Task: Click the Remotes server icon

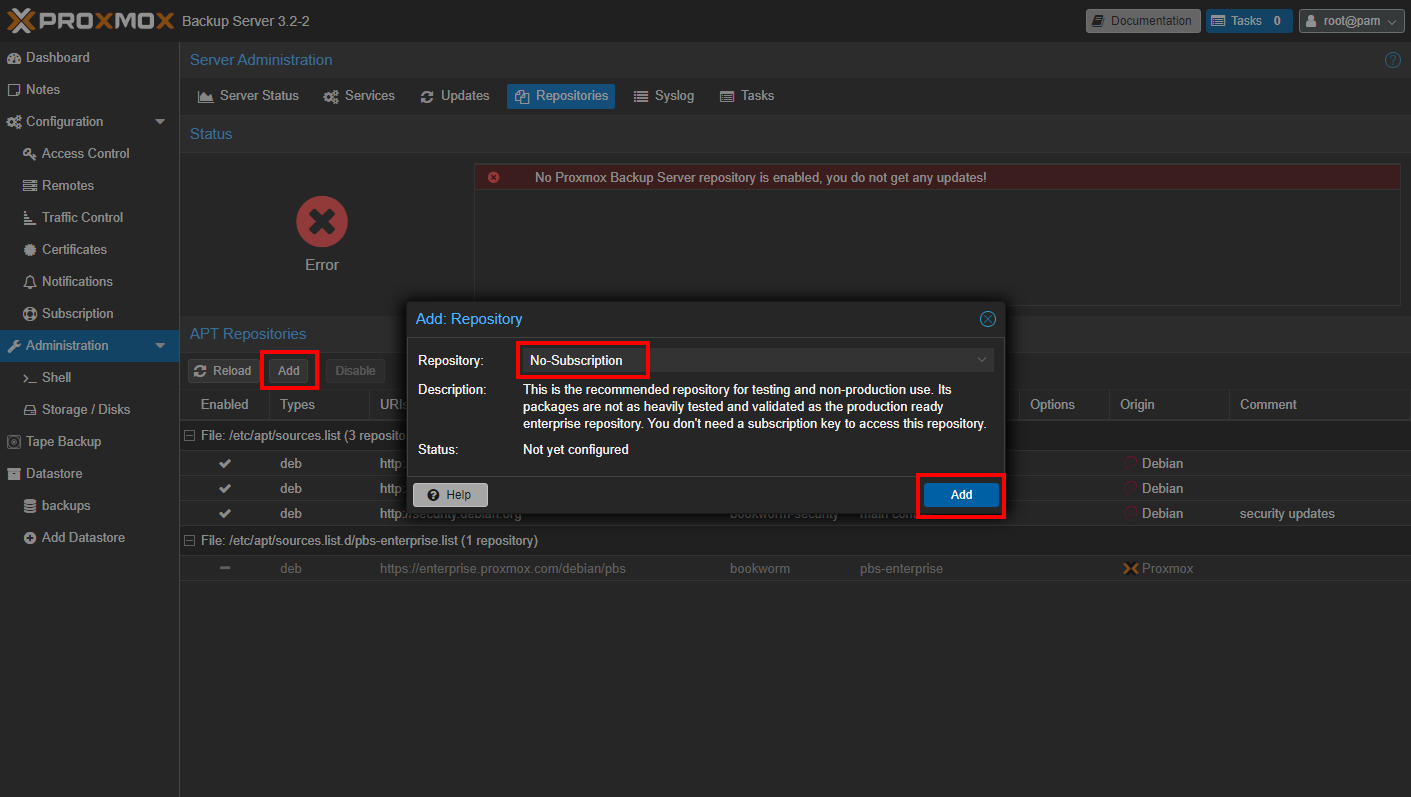Action: coord(30,186)
